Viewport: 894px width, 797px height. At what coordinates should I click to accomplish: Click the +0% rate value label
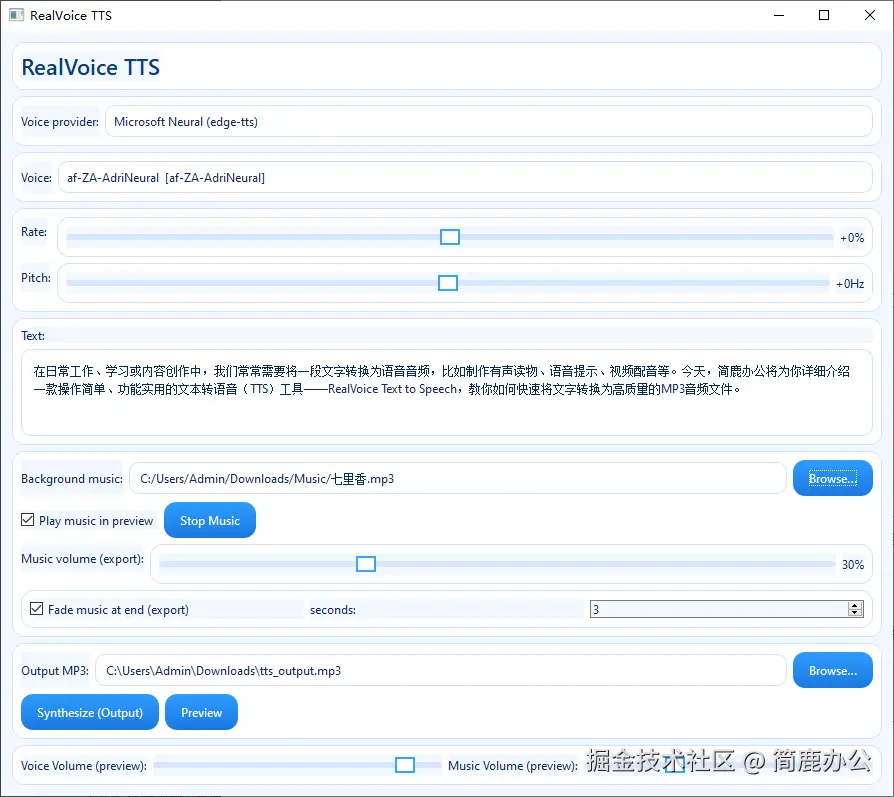click(x=852, y=238)
